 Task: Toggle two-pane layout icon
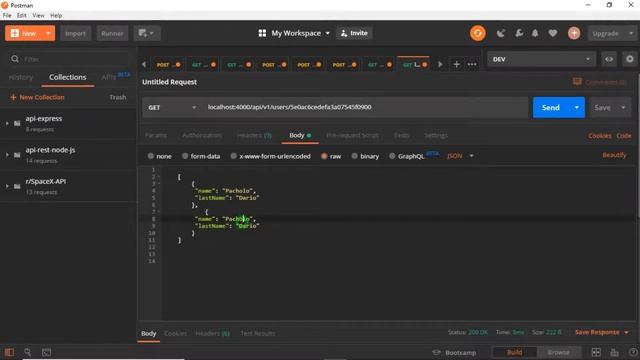coord(596,352)
